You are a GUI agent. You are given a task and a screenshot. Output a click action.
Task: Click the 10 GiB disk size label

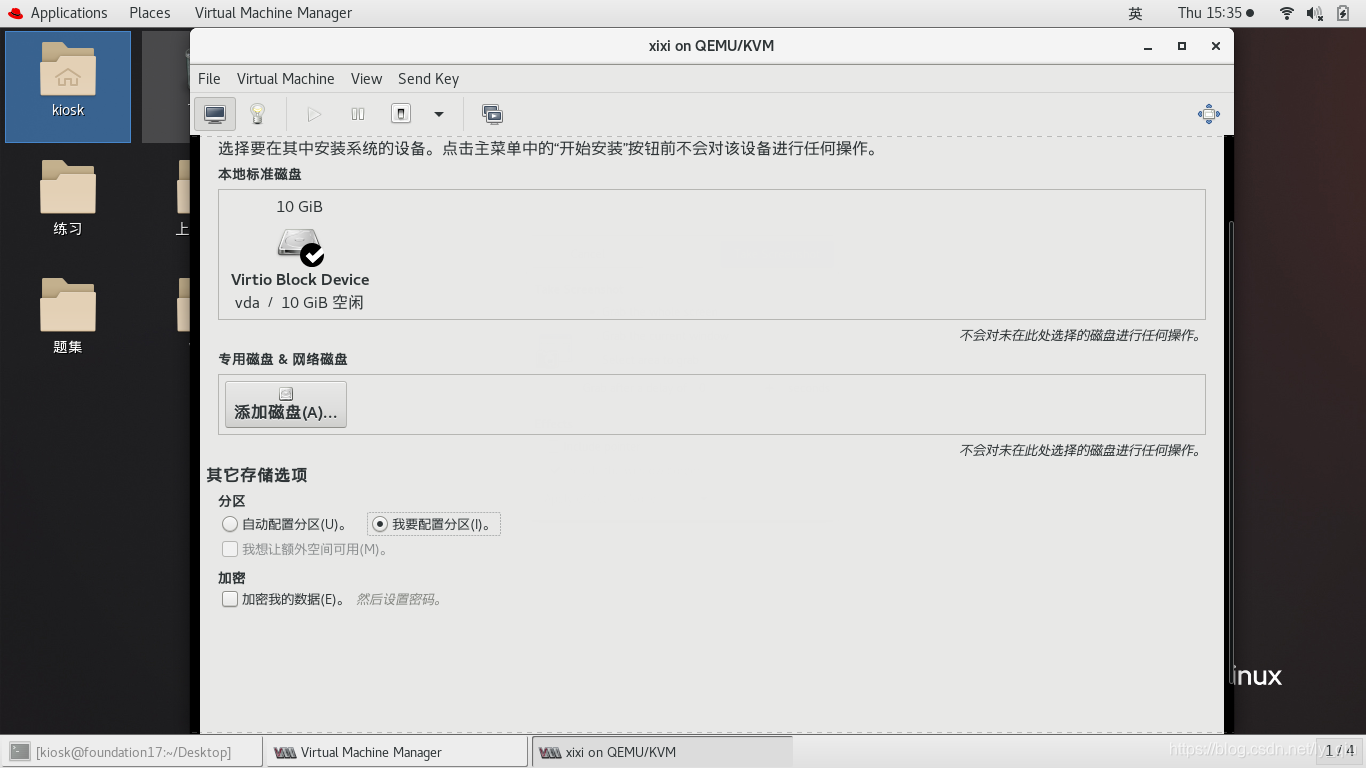(x=300, y=207)
